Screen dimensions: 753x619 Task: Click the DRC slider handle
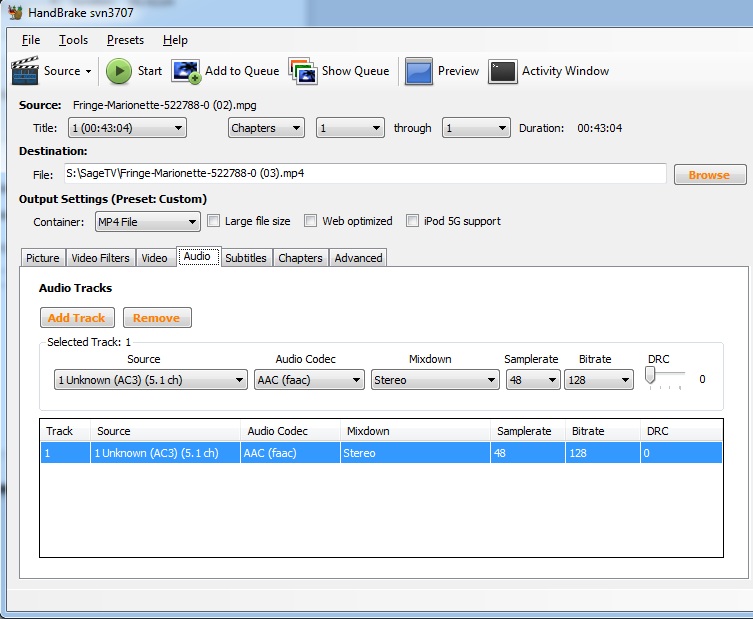coord(650,375)
